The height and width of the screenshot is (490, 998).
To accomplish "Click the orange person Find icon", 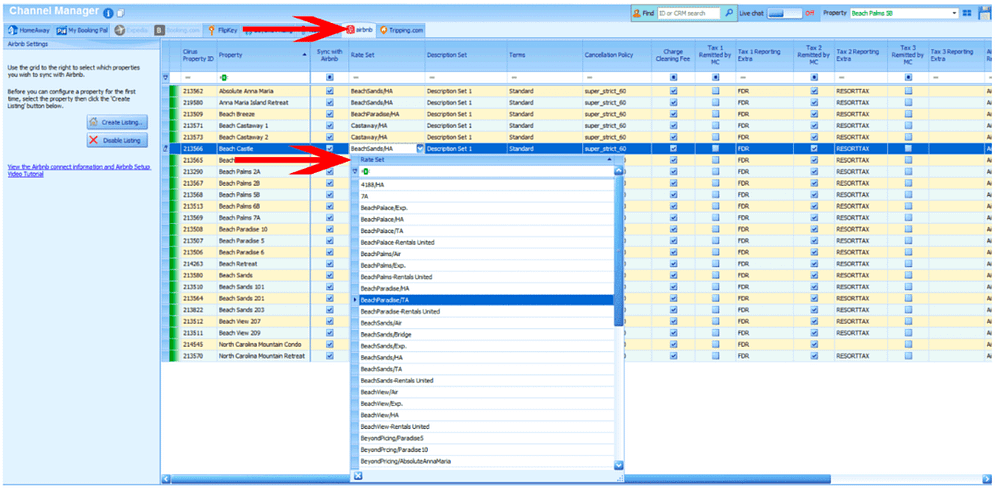I will 636,13.
